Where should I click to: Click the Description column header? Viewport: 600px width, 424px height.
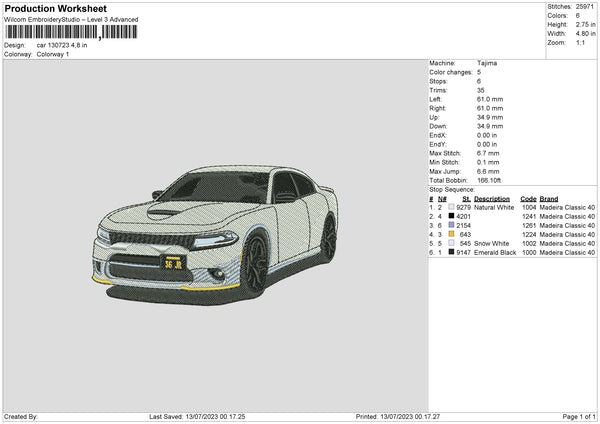(x=493, y=198)
